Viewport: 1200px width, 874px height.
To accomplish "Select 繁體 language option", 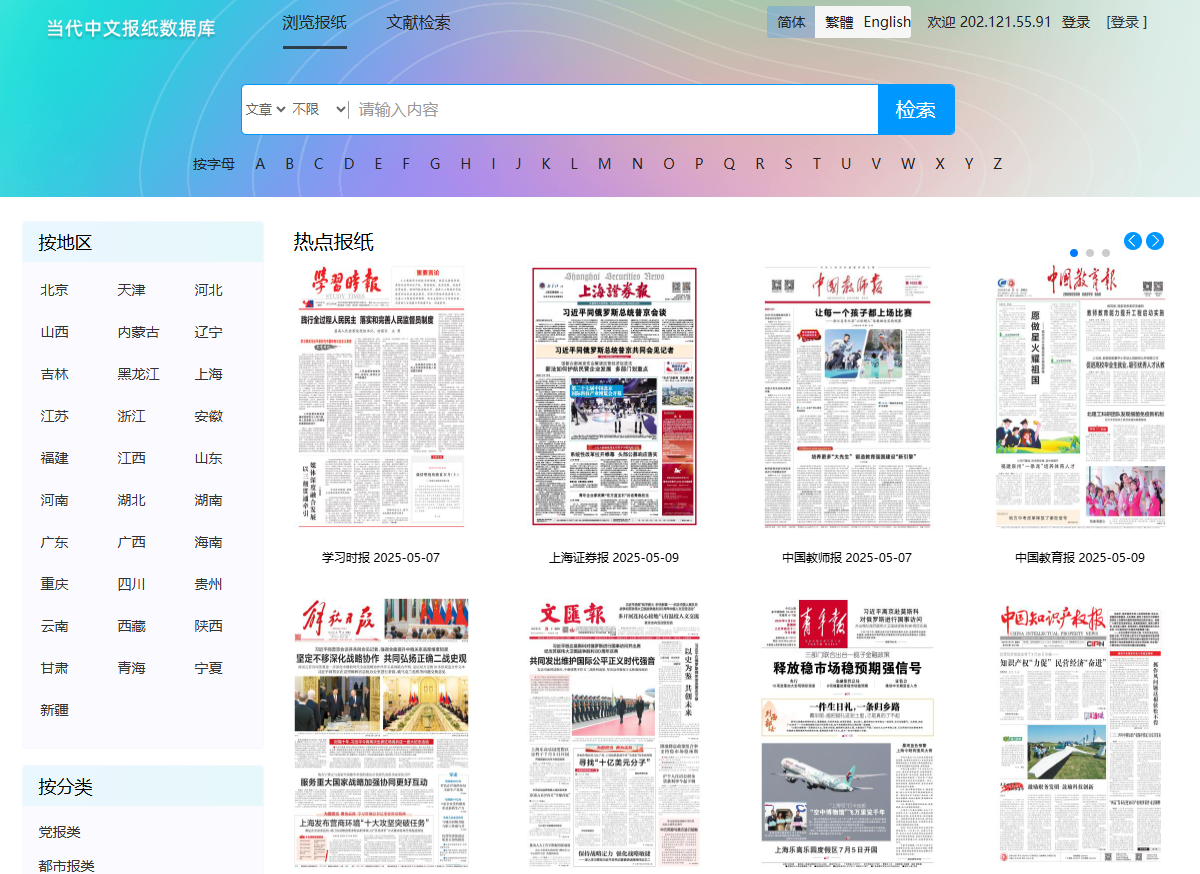I will click(x=839, y=22).
